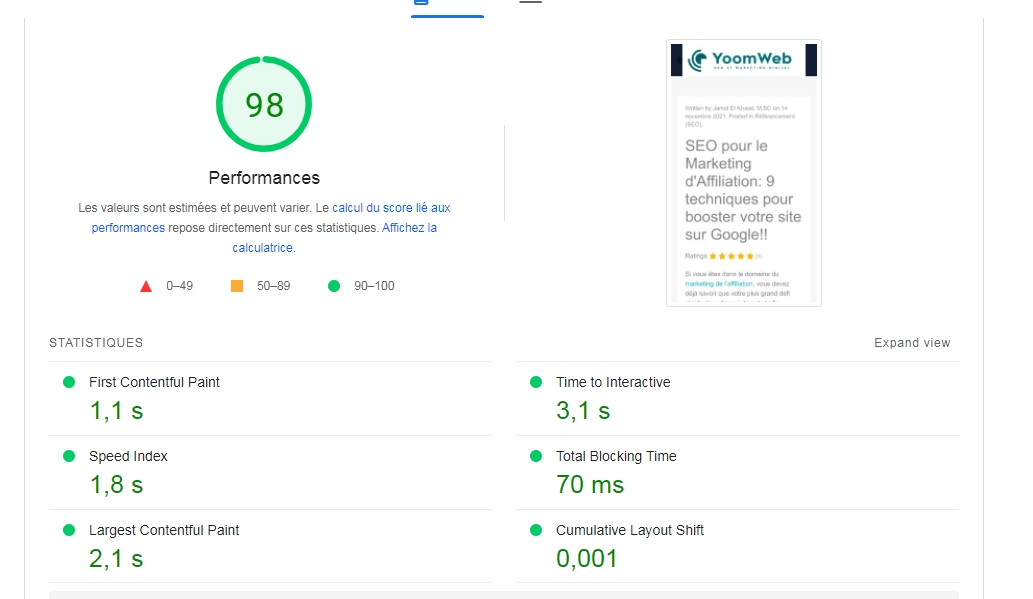Viewport: 1033px width, 599px height.
Task: Expand the statistics with Expand view
Action: tap(912, 343)
